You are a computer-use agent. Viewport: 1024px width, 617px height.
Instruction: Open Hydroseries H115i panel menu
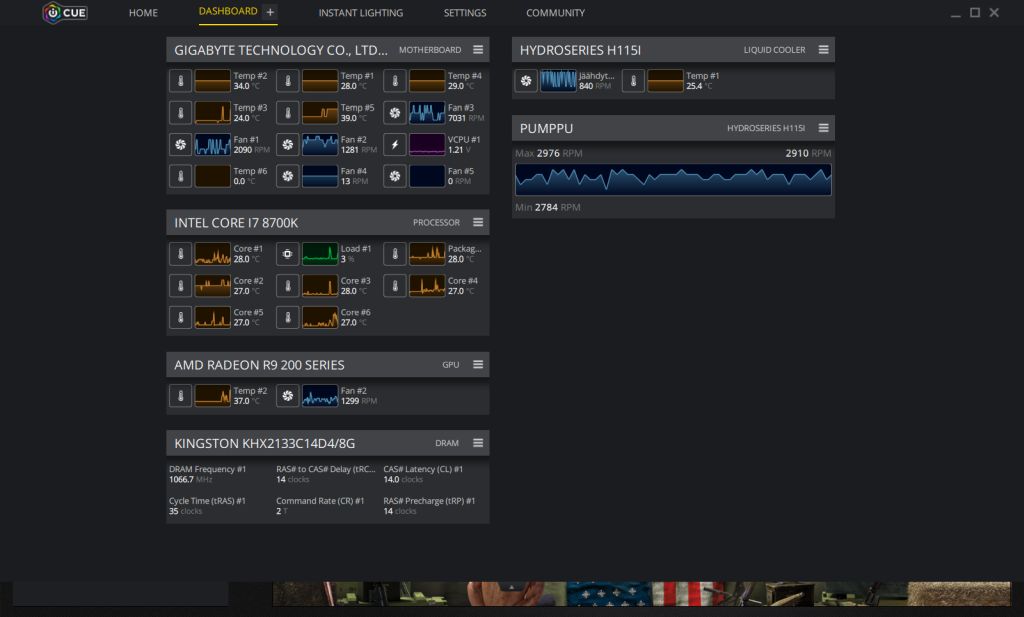(824, 50)
